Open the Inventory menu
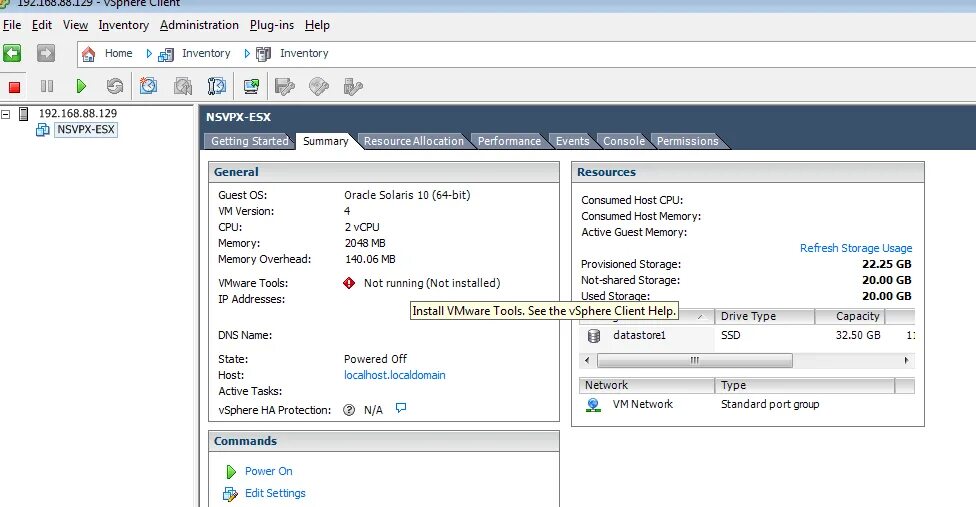 tap(123, 25)
